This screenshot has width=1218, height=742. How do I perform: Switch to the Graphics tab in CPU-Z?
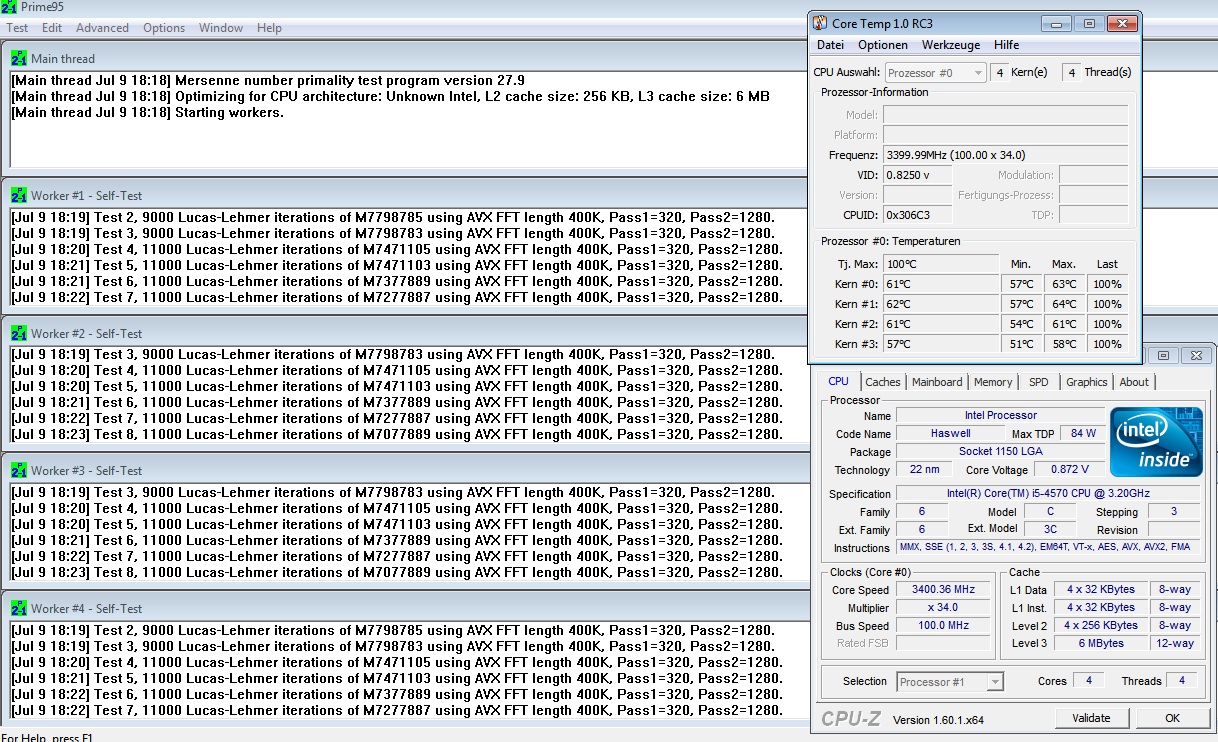click(x=1086, y=382)
